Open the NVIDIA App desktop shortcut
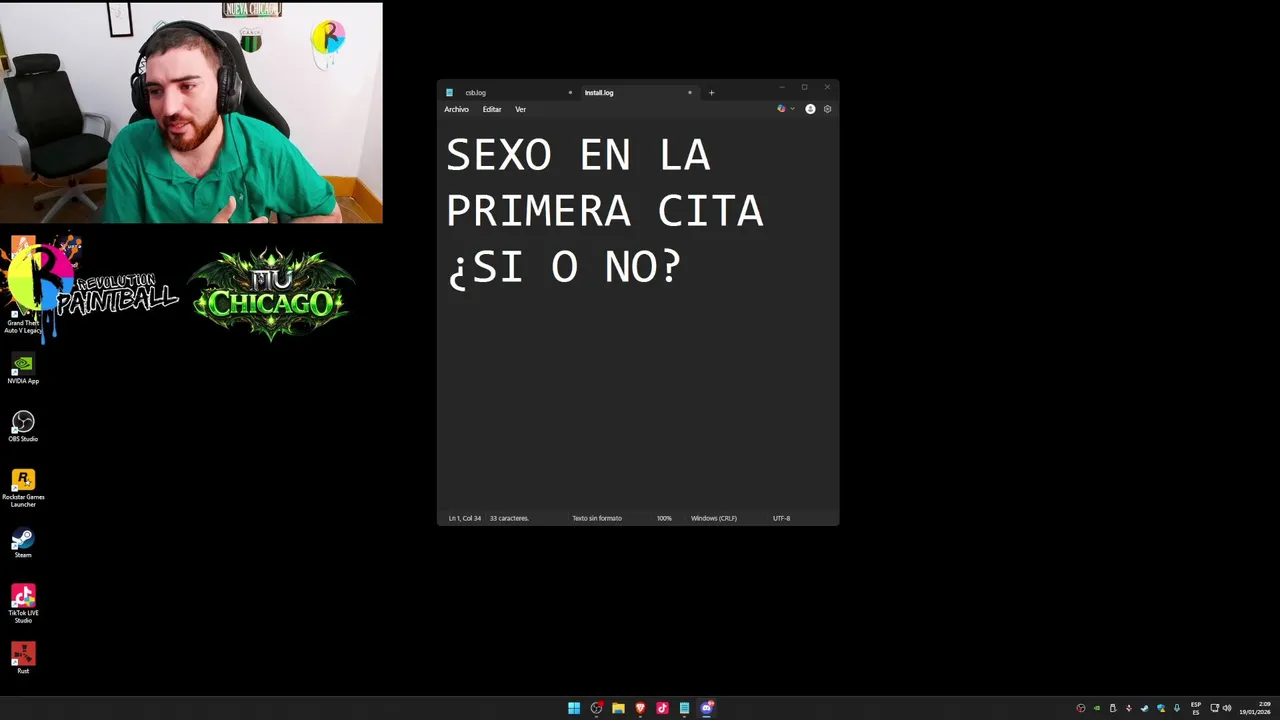 coord(23,368)
